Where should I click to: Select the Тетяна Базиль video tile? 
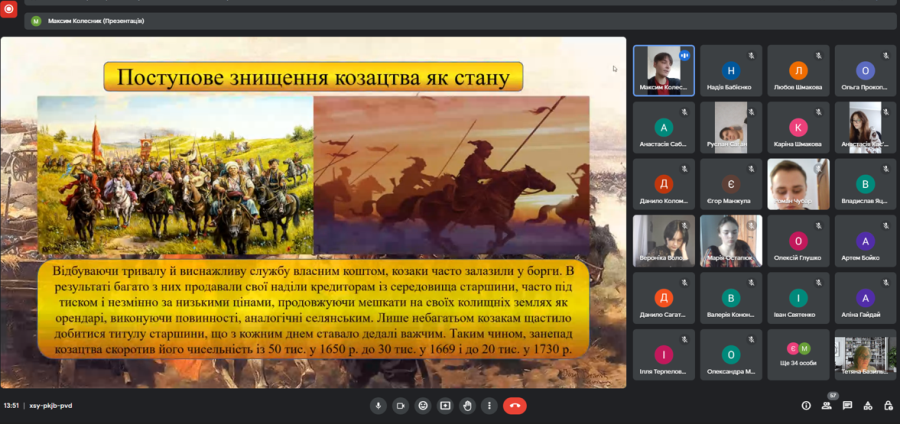[x=865, y=355]
